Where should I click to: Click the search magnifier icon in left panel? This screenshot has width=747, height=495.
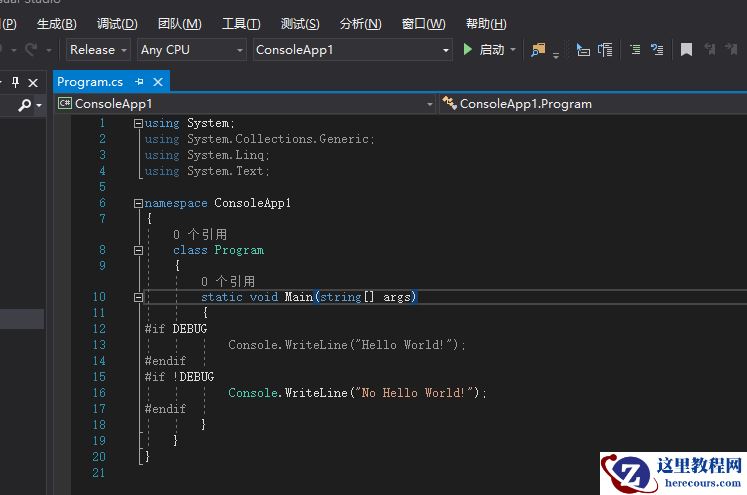point(25,105)
